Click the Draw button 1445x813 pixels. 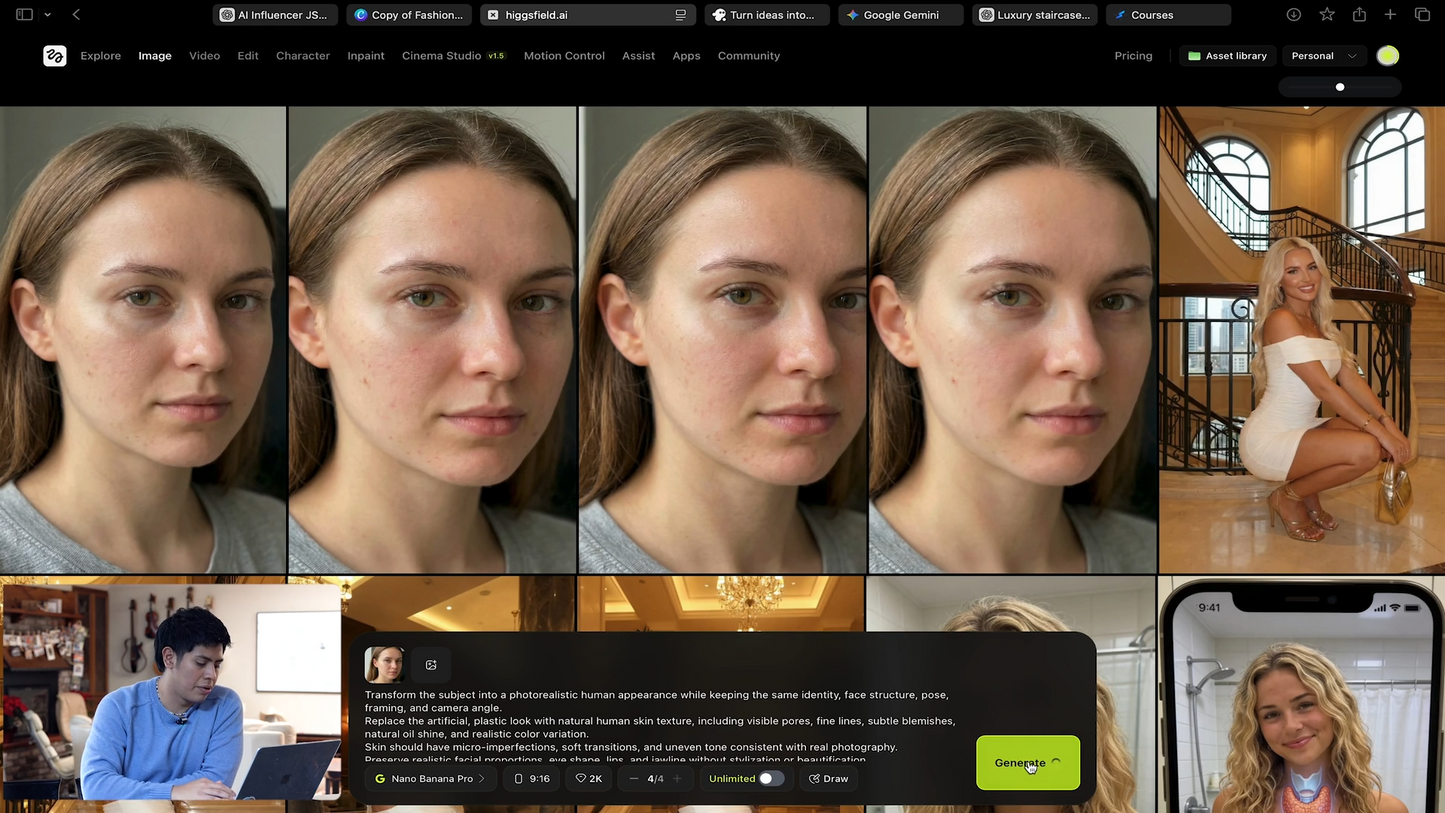click(829, 779)
